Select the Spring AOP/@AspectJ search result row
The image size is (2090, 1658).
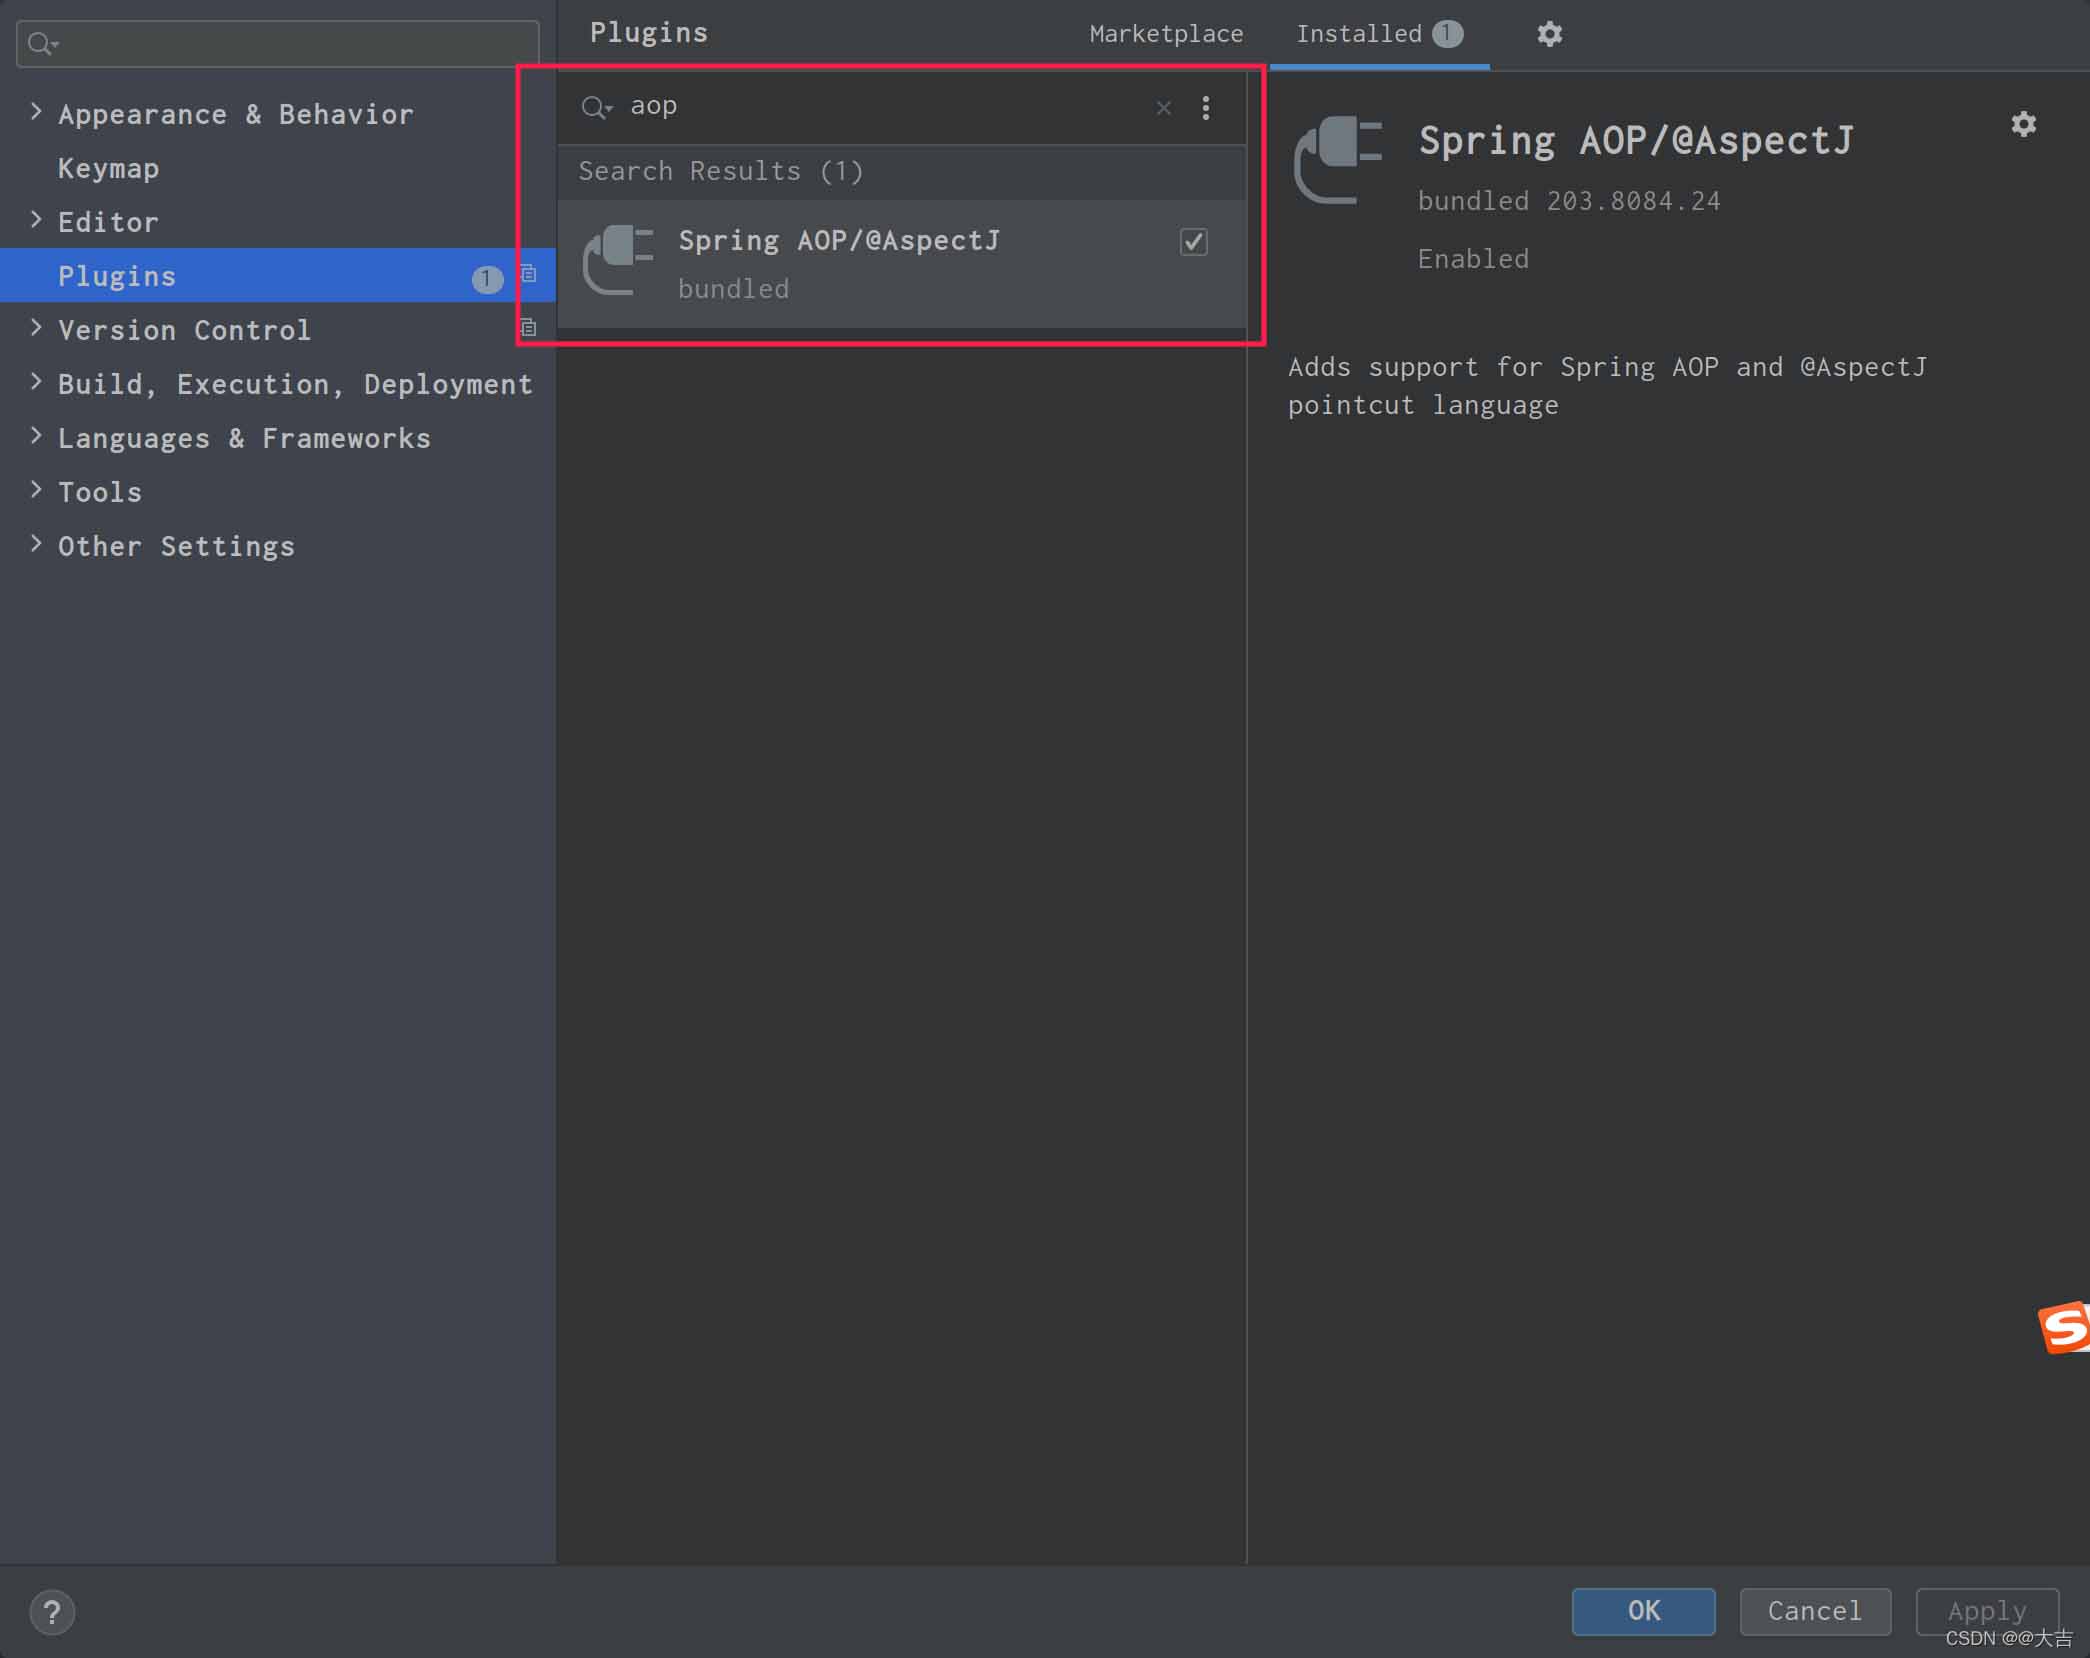[902, 263]
